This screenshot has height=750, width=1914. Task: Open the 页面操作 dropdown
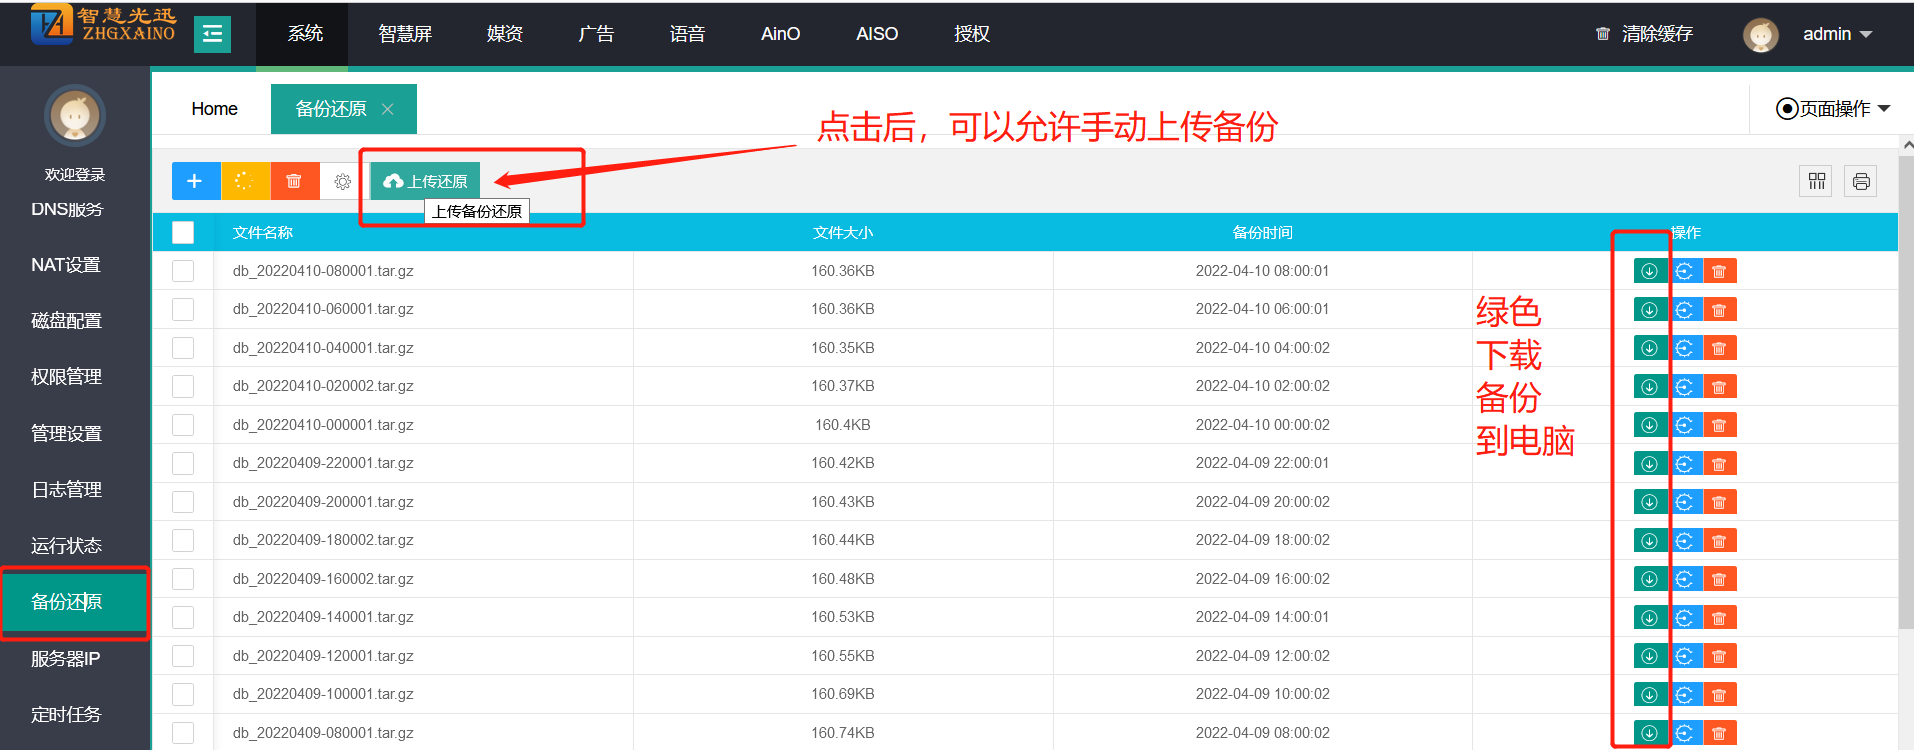pyautogui.click(x=1833, y=109)
